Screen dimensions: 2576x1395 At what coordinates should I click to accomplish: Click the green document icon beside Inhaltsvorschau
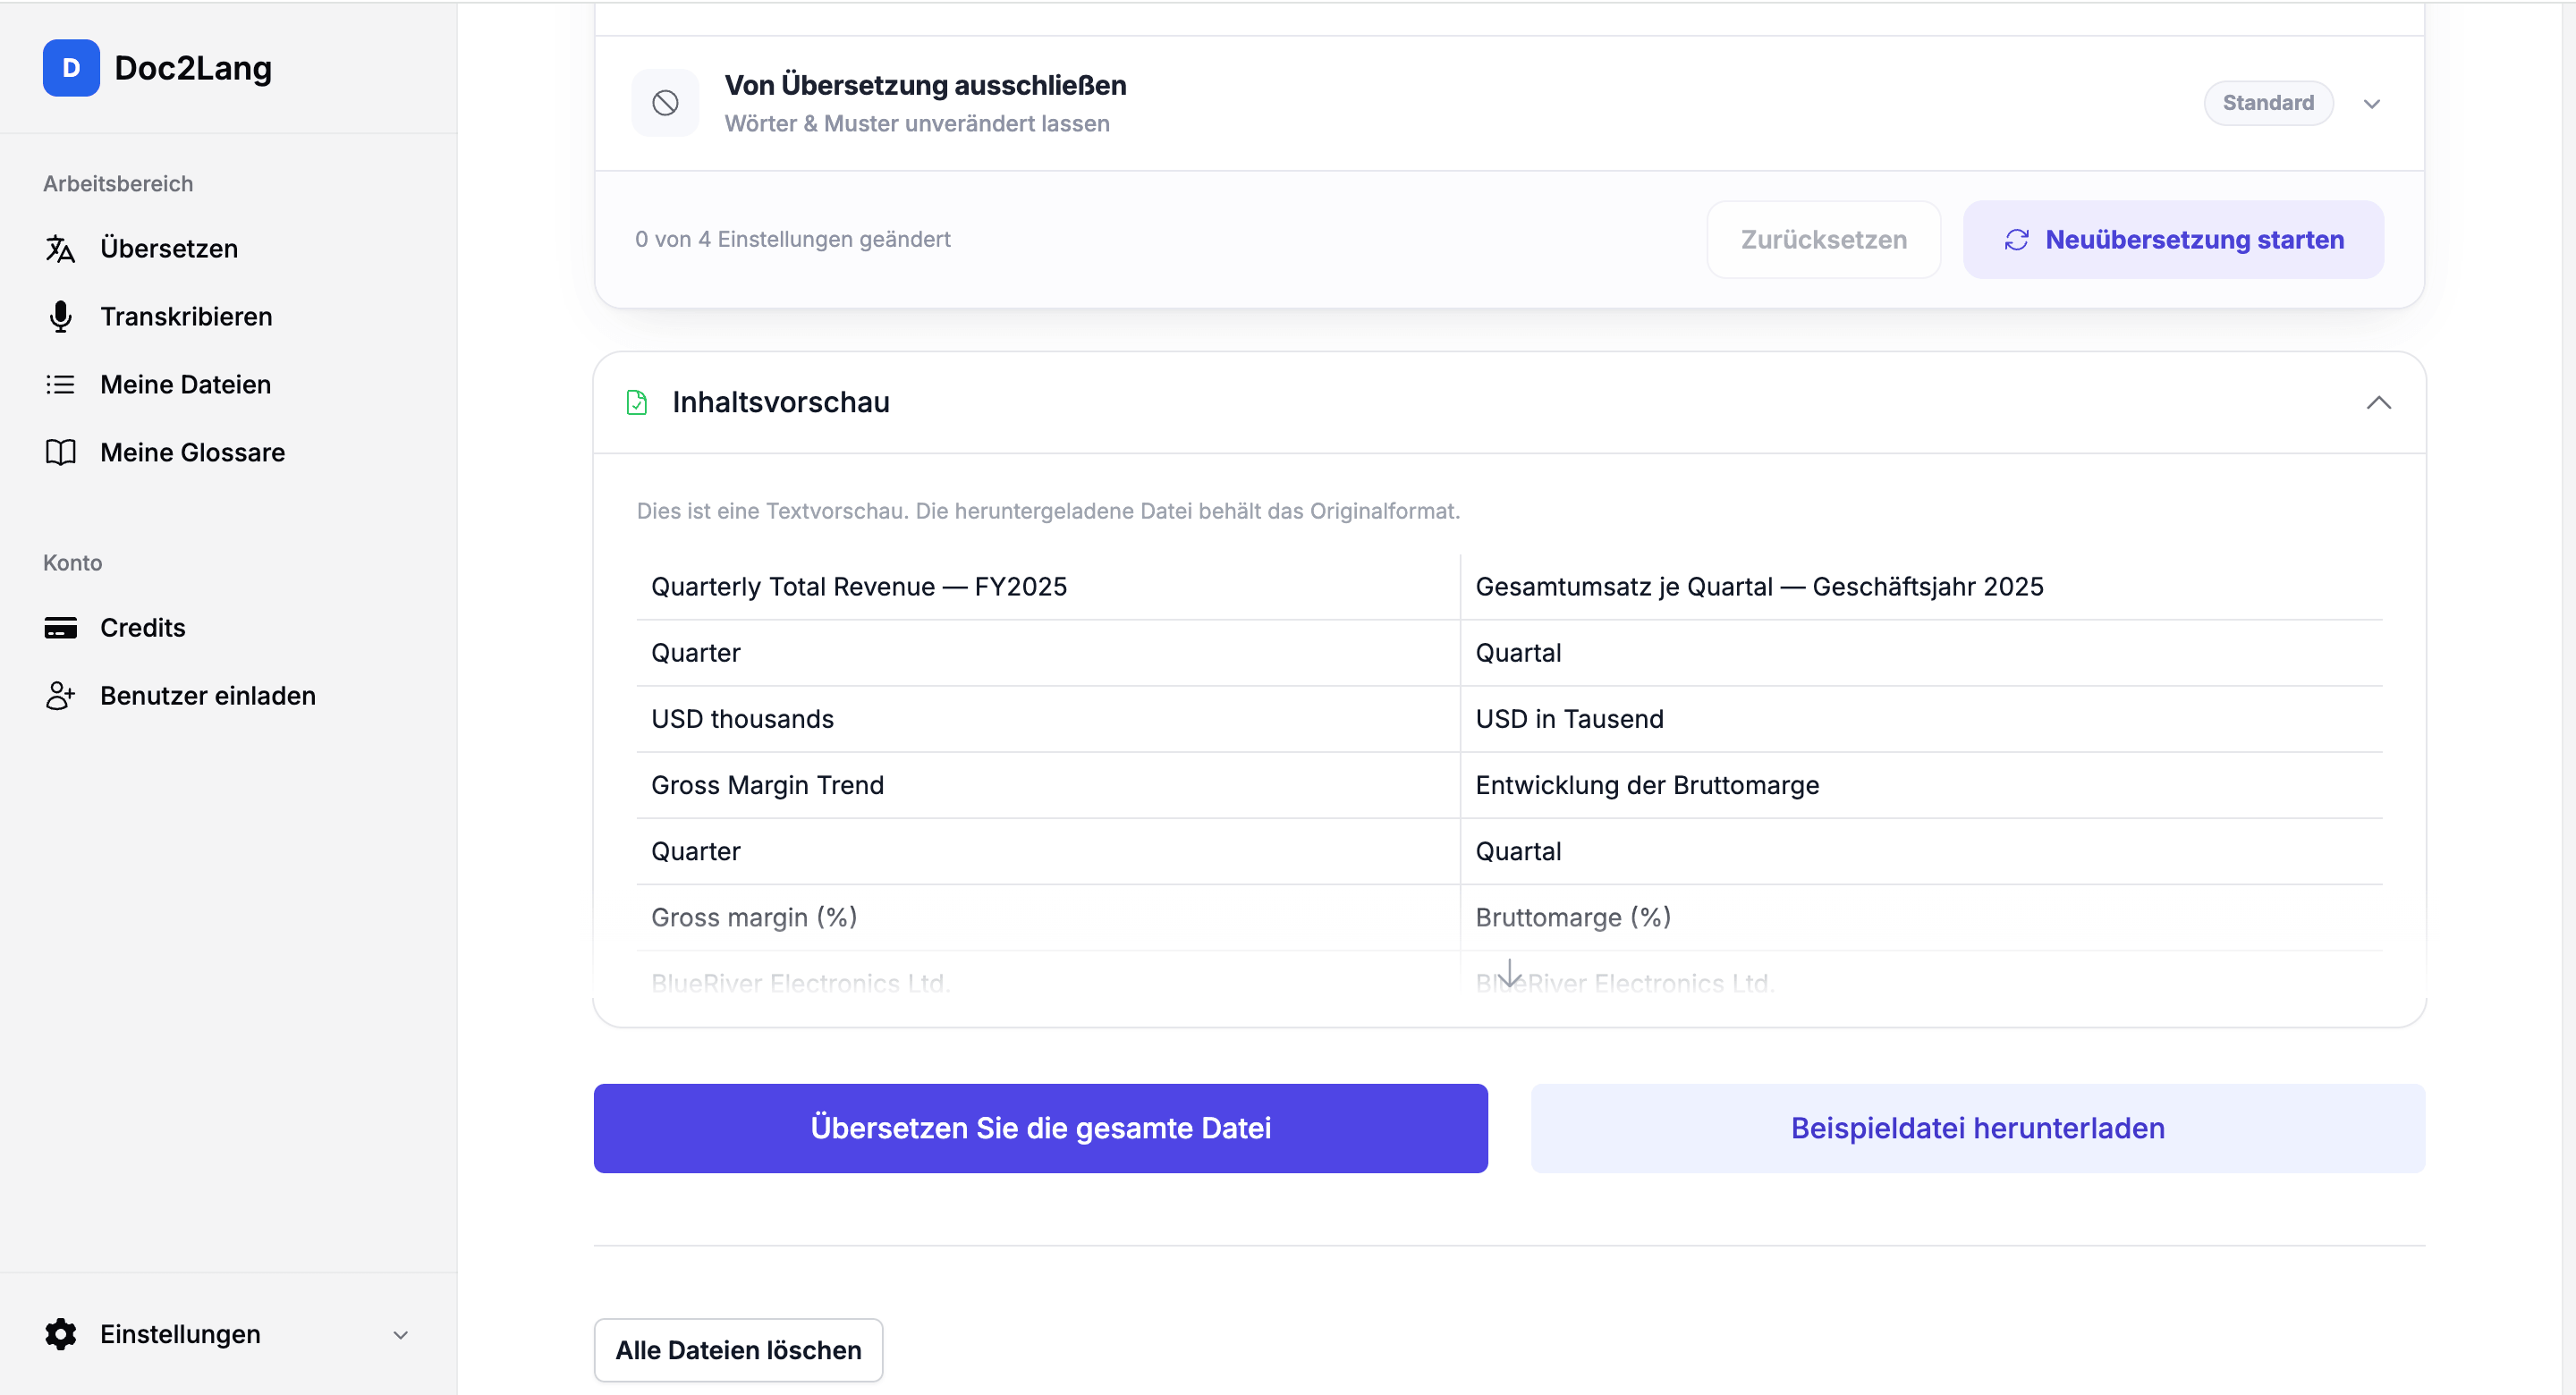(x=637, y=403)
